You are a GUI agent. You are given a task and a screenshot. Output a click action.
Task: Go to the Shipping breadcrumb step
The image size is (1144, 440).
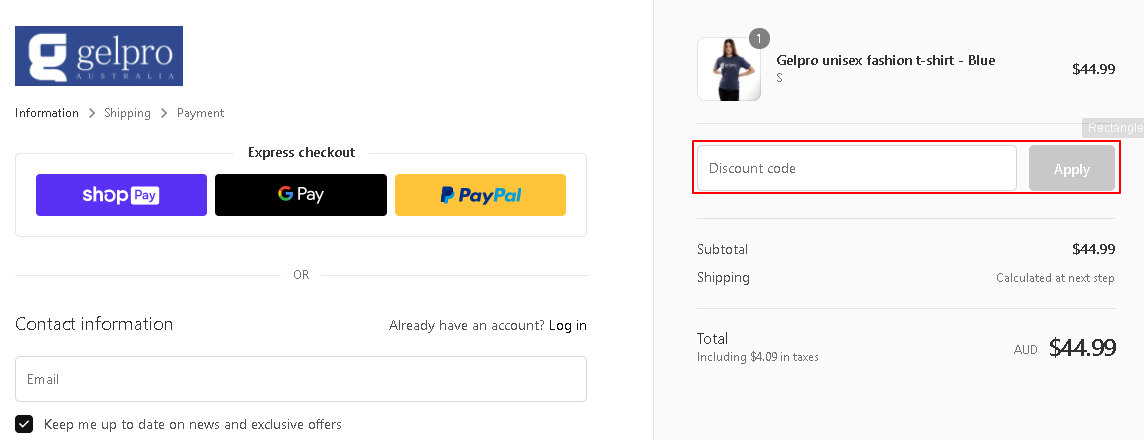click(x=128, y=113)
